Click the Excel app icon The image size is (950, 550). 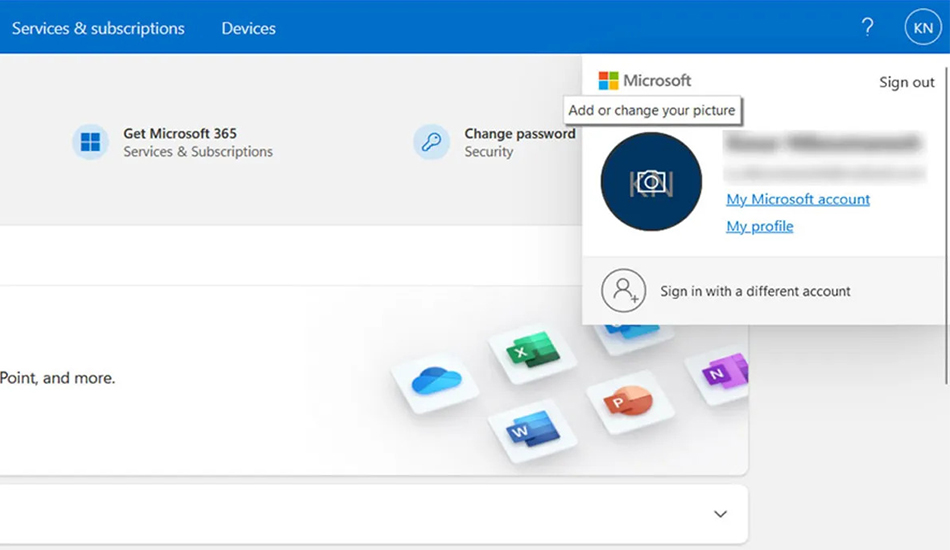(533, 350)
